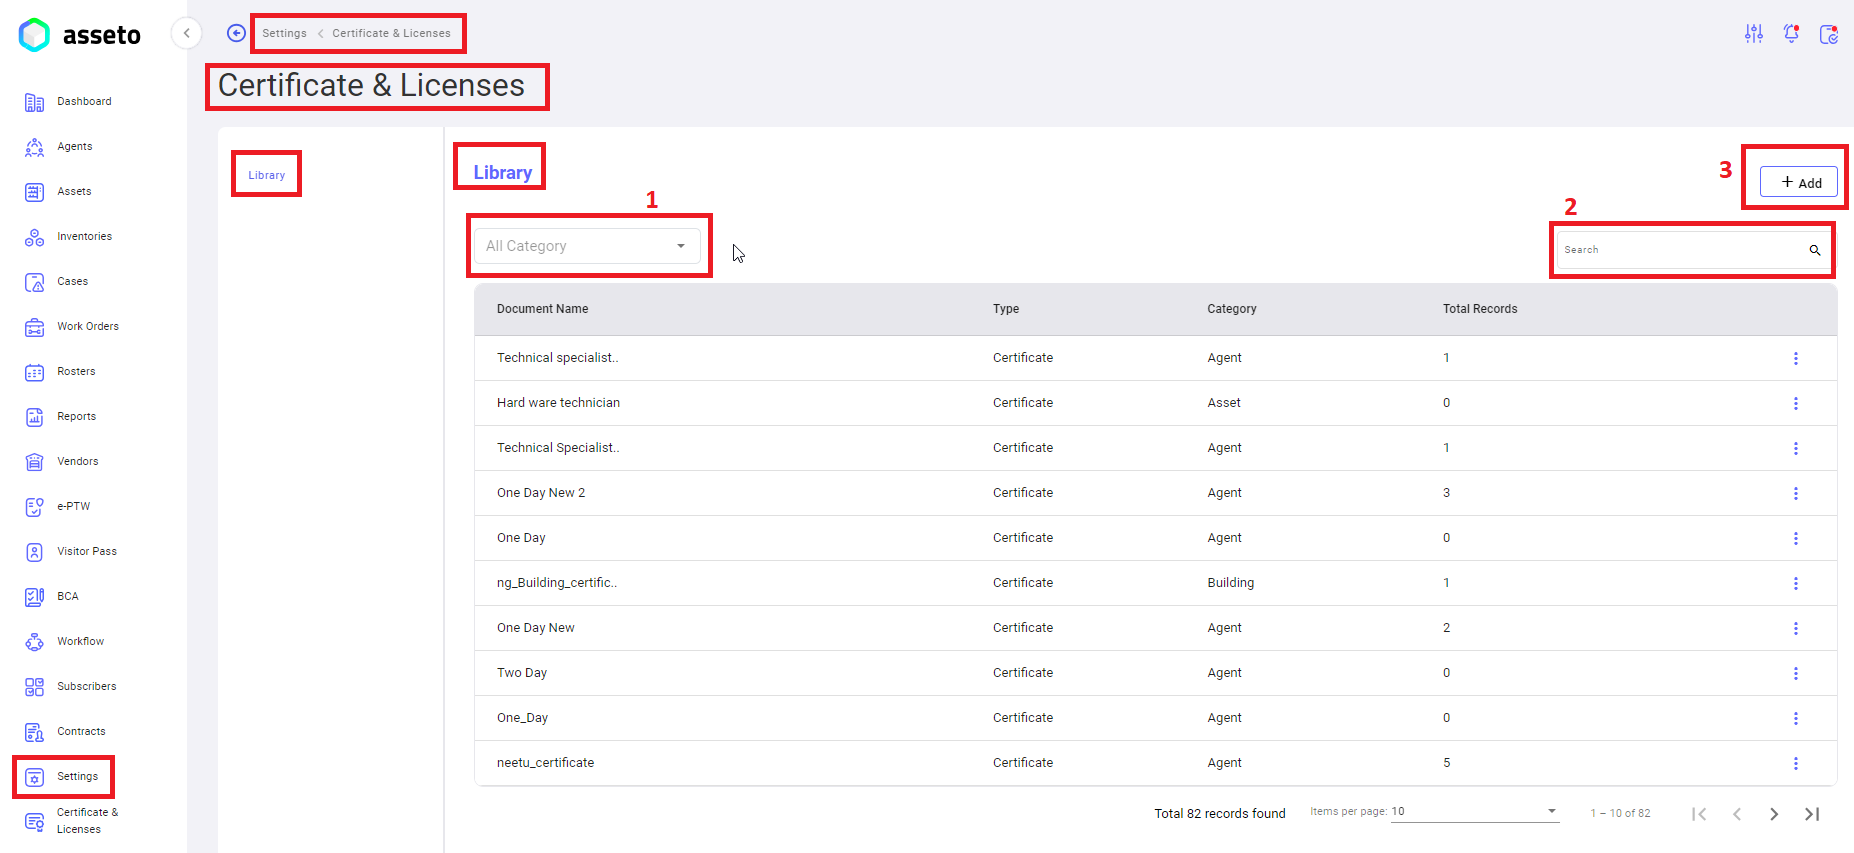
Task: Select Library tab in left panel
Action: [266, 175]
